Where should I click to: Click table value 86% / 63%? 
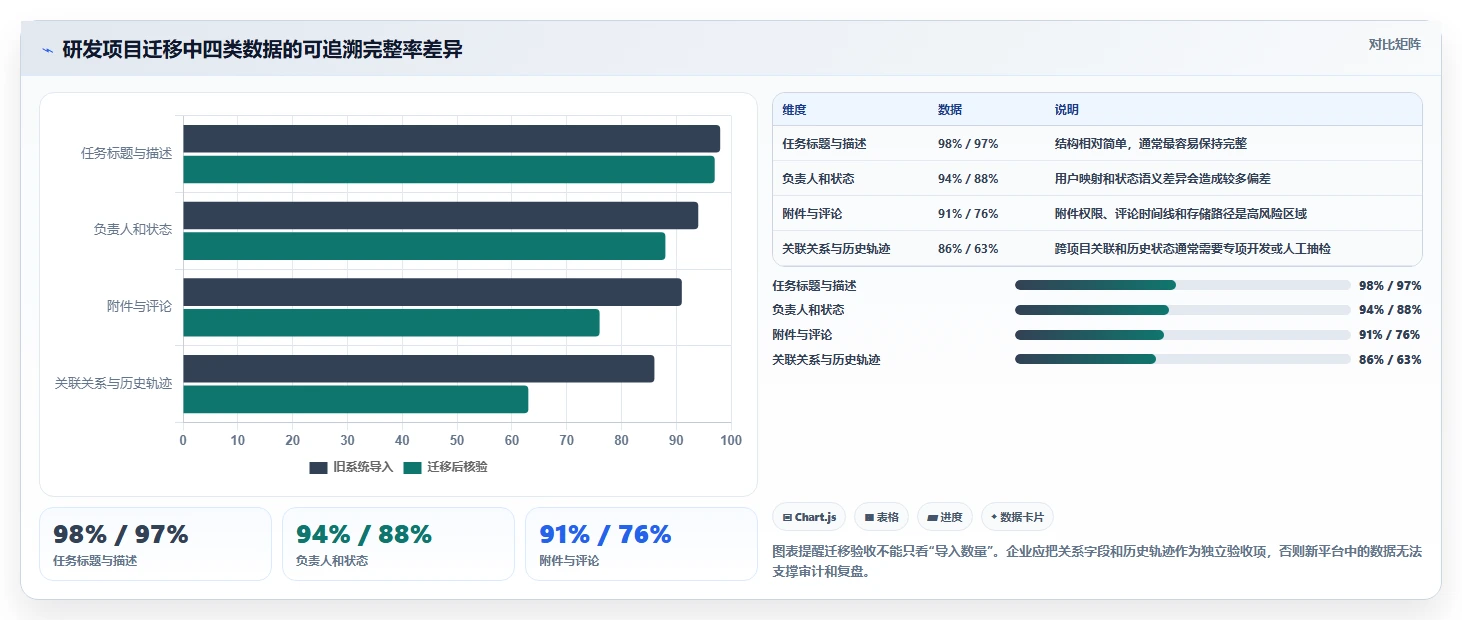[968, 248]
